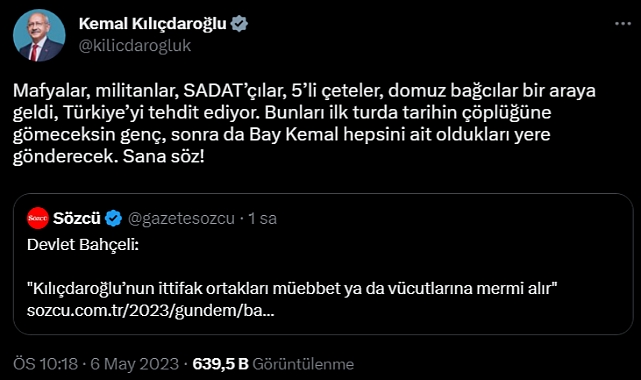
Task: Click the 'ÖS 10:18' post time
Action: 45,364
